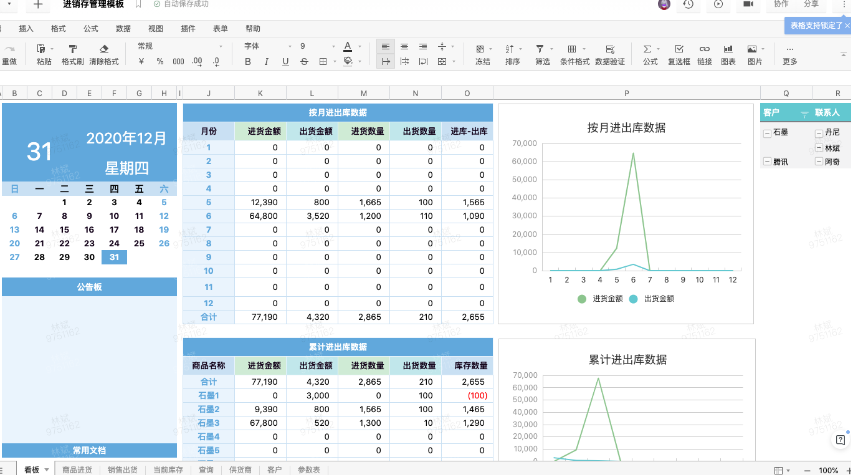
Task: Open the 格式 menu
Action: pyautogui.click(x=58, y=29)
